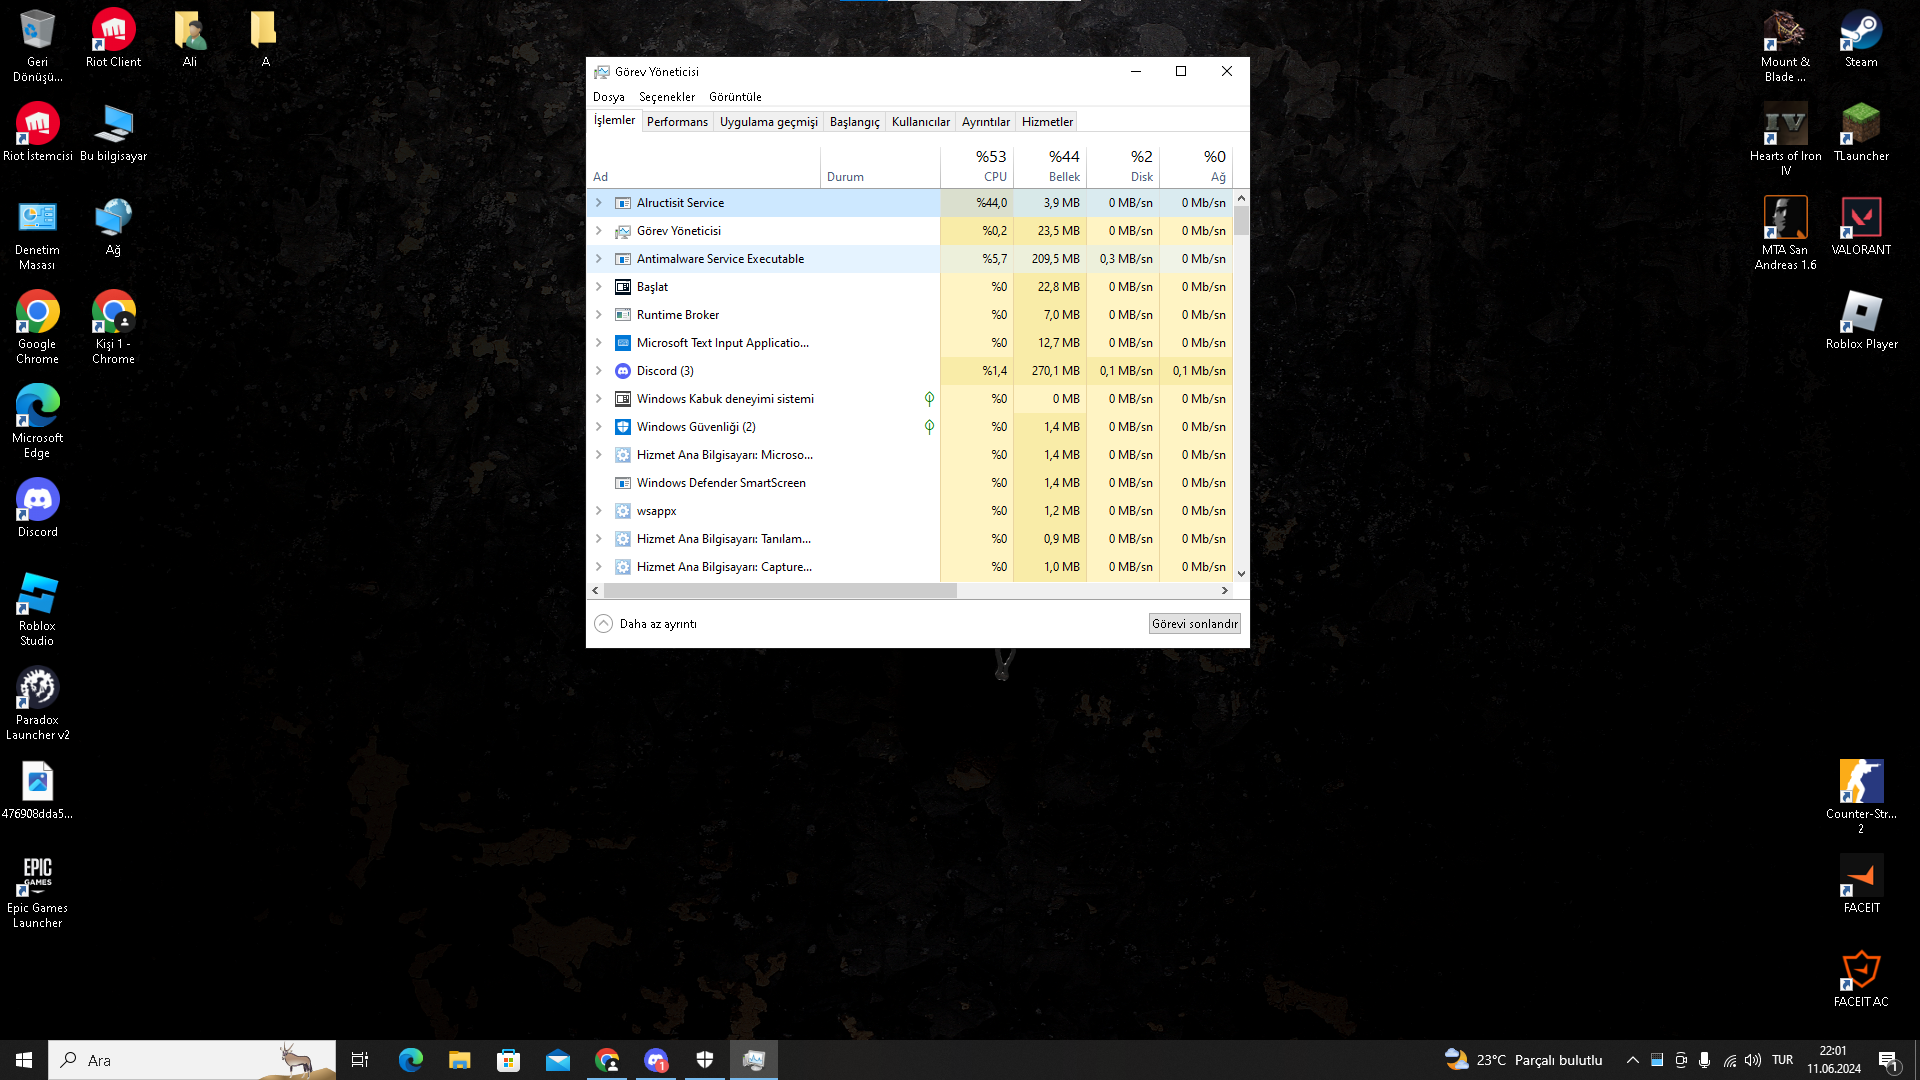Switch to the Başlangıç tab

[x=854, y=122]
